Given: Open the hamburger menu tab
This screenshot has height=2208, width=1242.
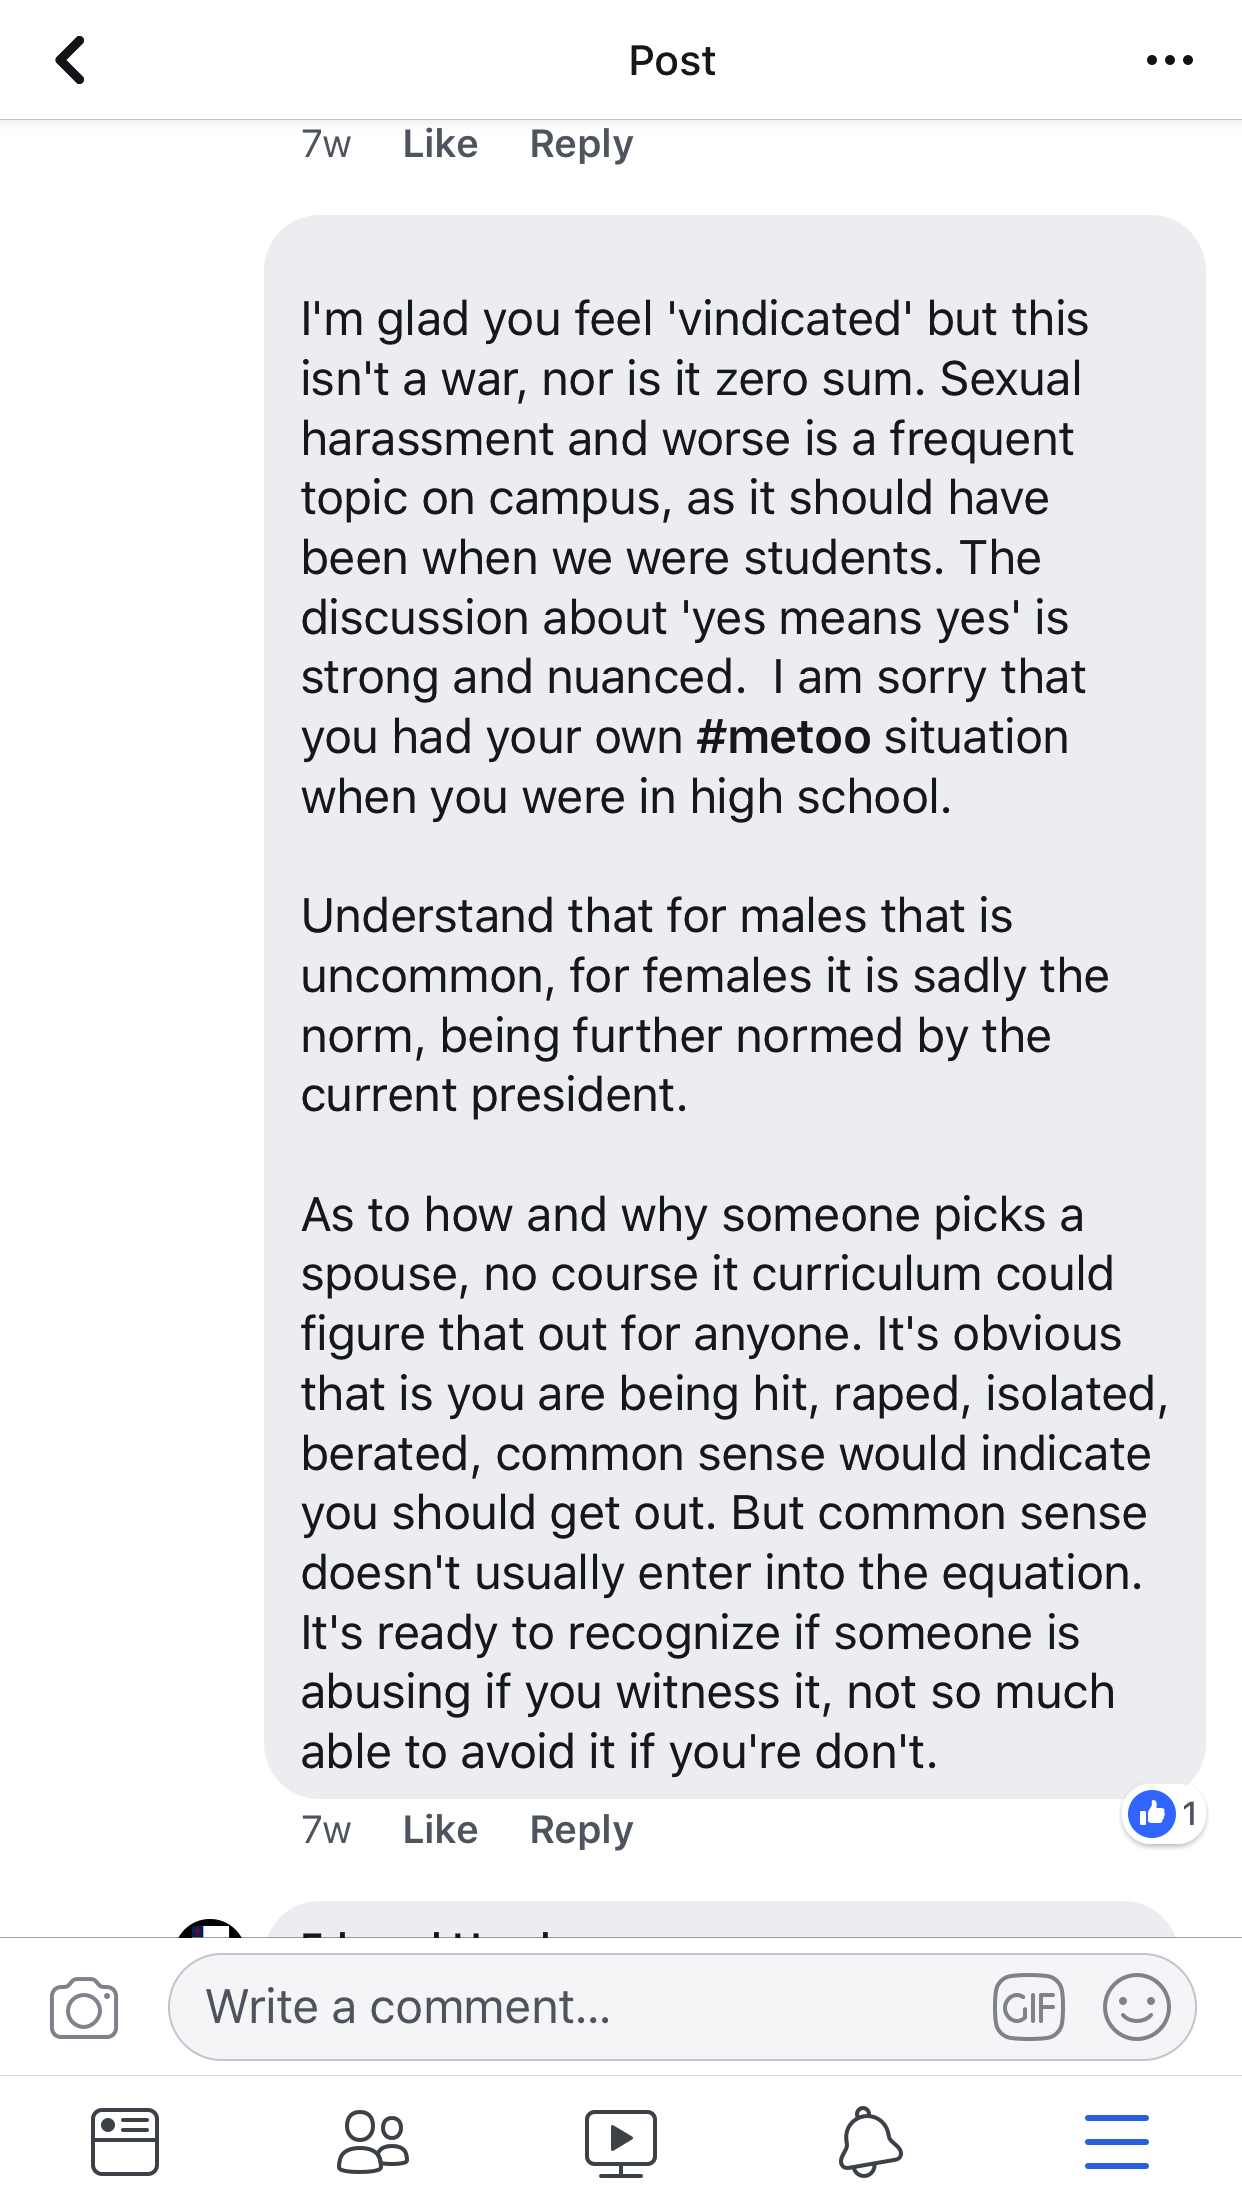Looking at the screenshot, I should pos(1117,2142).
